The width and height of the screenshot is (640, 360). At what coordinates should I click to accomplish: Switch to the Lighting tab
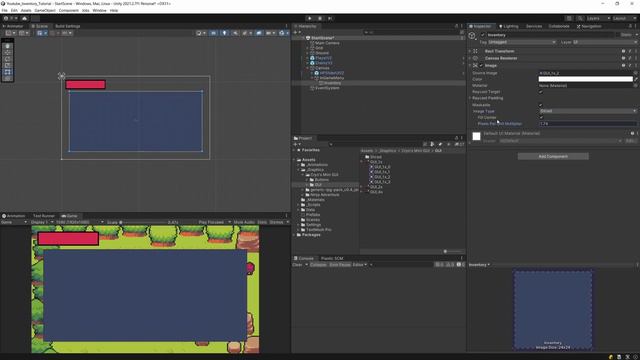coord(509,26)
